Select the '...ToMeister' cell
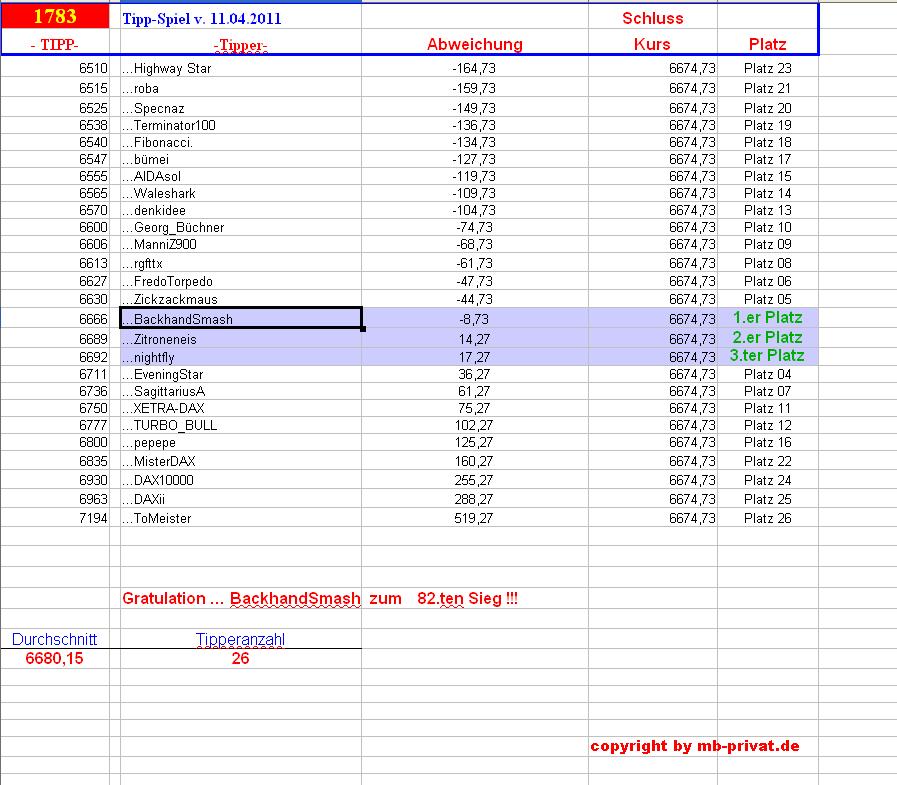The height and width of the screenshot is (785, 897). point(241,518)
